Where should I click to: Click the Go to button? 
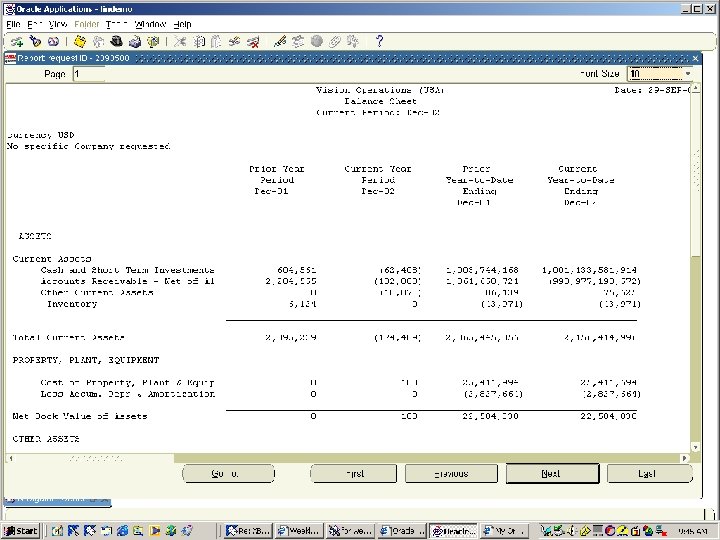pos(228,473)
